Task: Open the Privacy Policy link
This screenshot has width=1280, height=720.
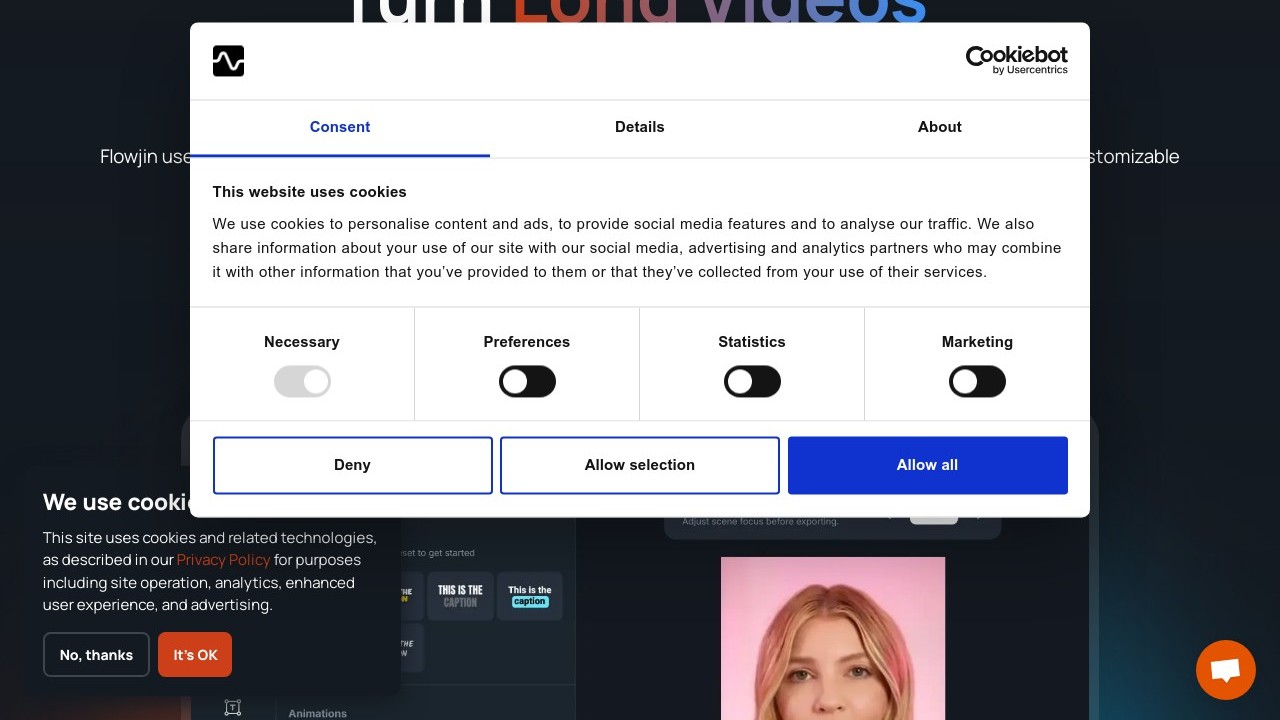Action: pos(223,560)
